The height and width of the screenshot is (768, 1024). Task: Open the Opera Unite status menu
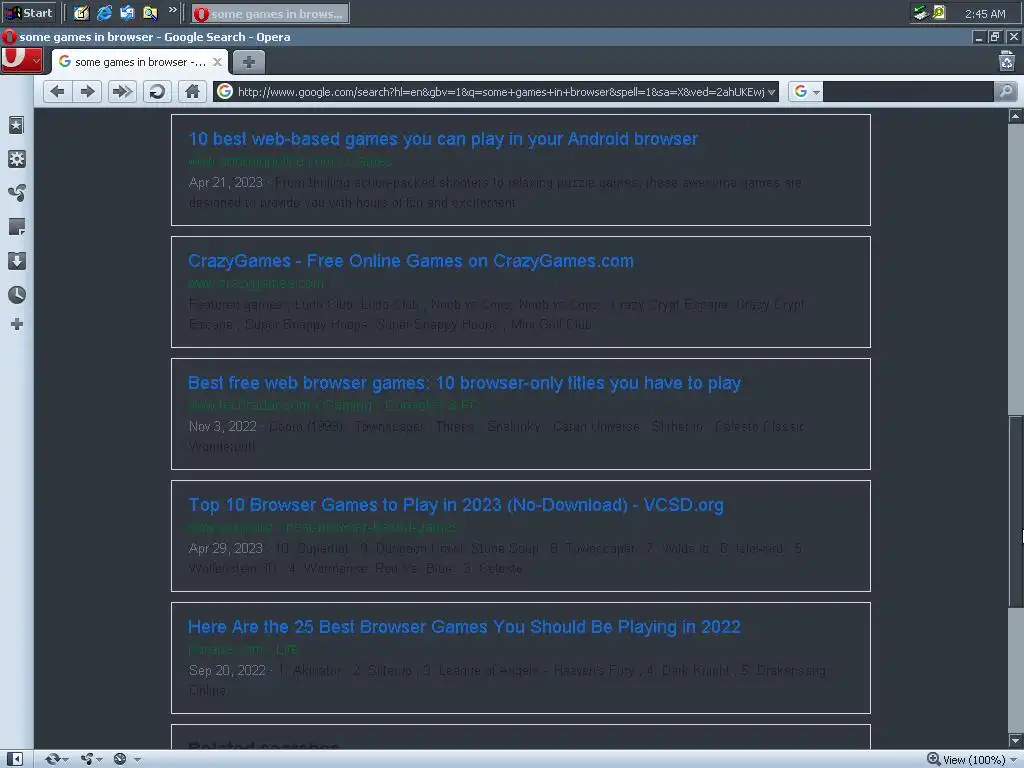point(91,759)
